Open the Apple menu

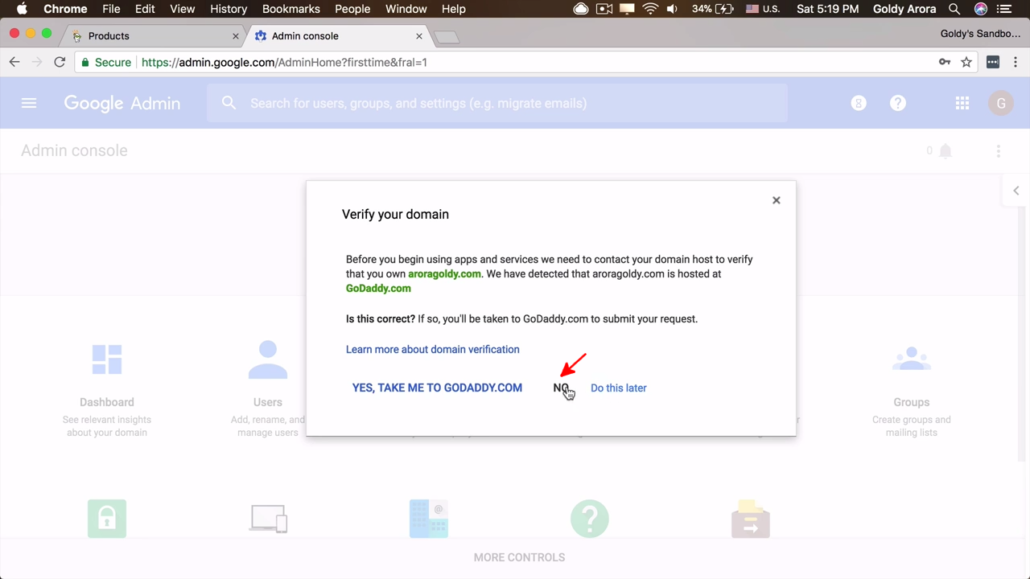pyautogui.click(x=22, y=9)
